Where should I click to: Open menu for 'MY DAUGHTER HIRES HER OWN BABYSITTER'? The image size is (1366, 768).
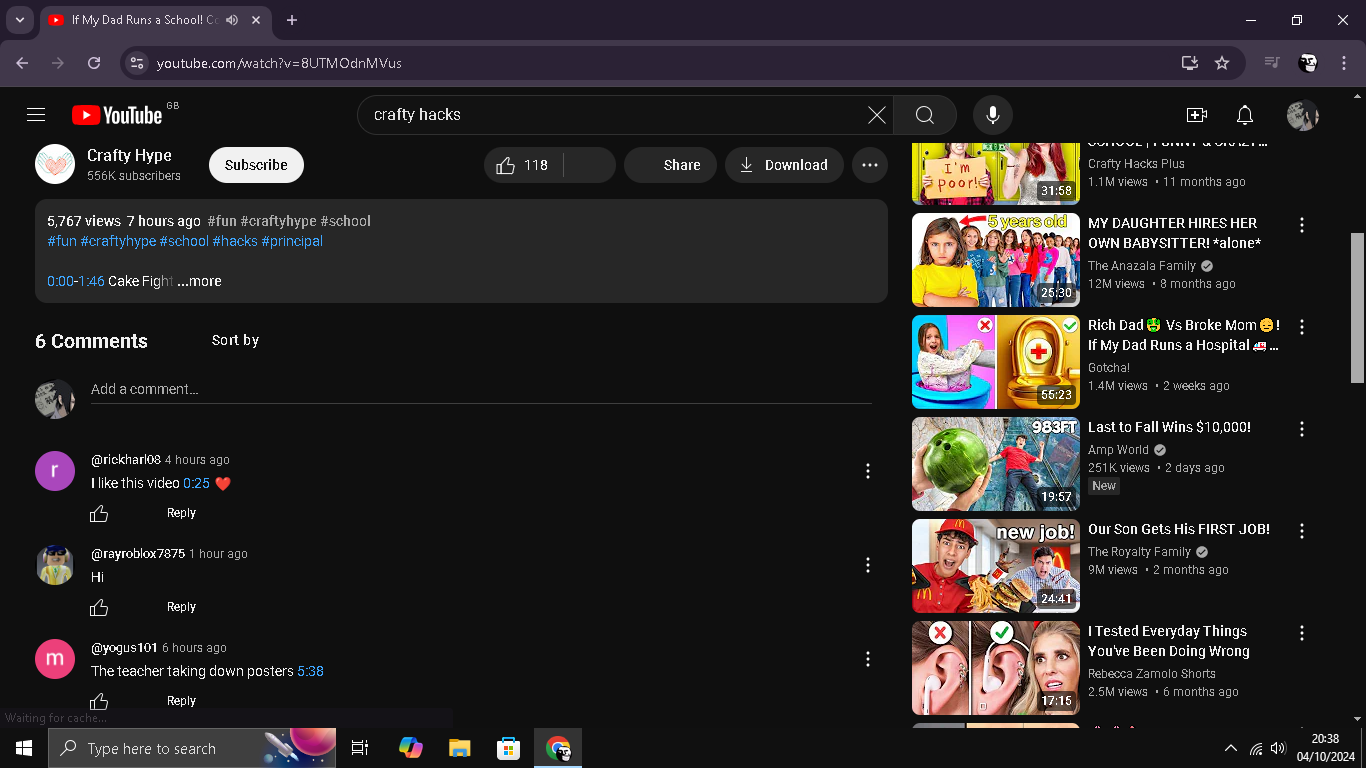tap(1302, 225)
